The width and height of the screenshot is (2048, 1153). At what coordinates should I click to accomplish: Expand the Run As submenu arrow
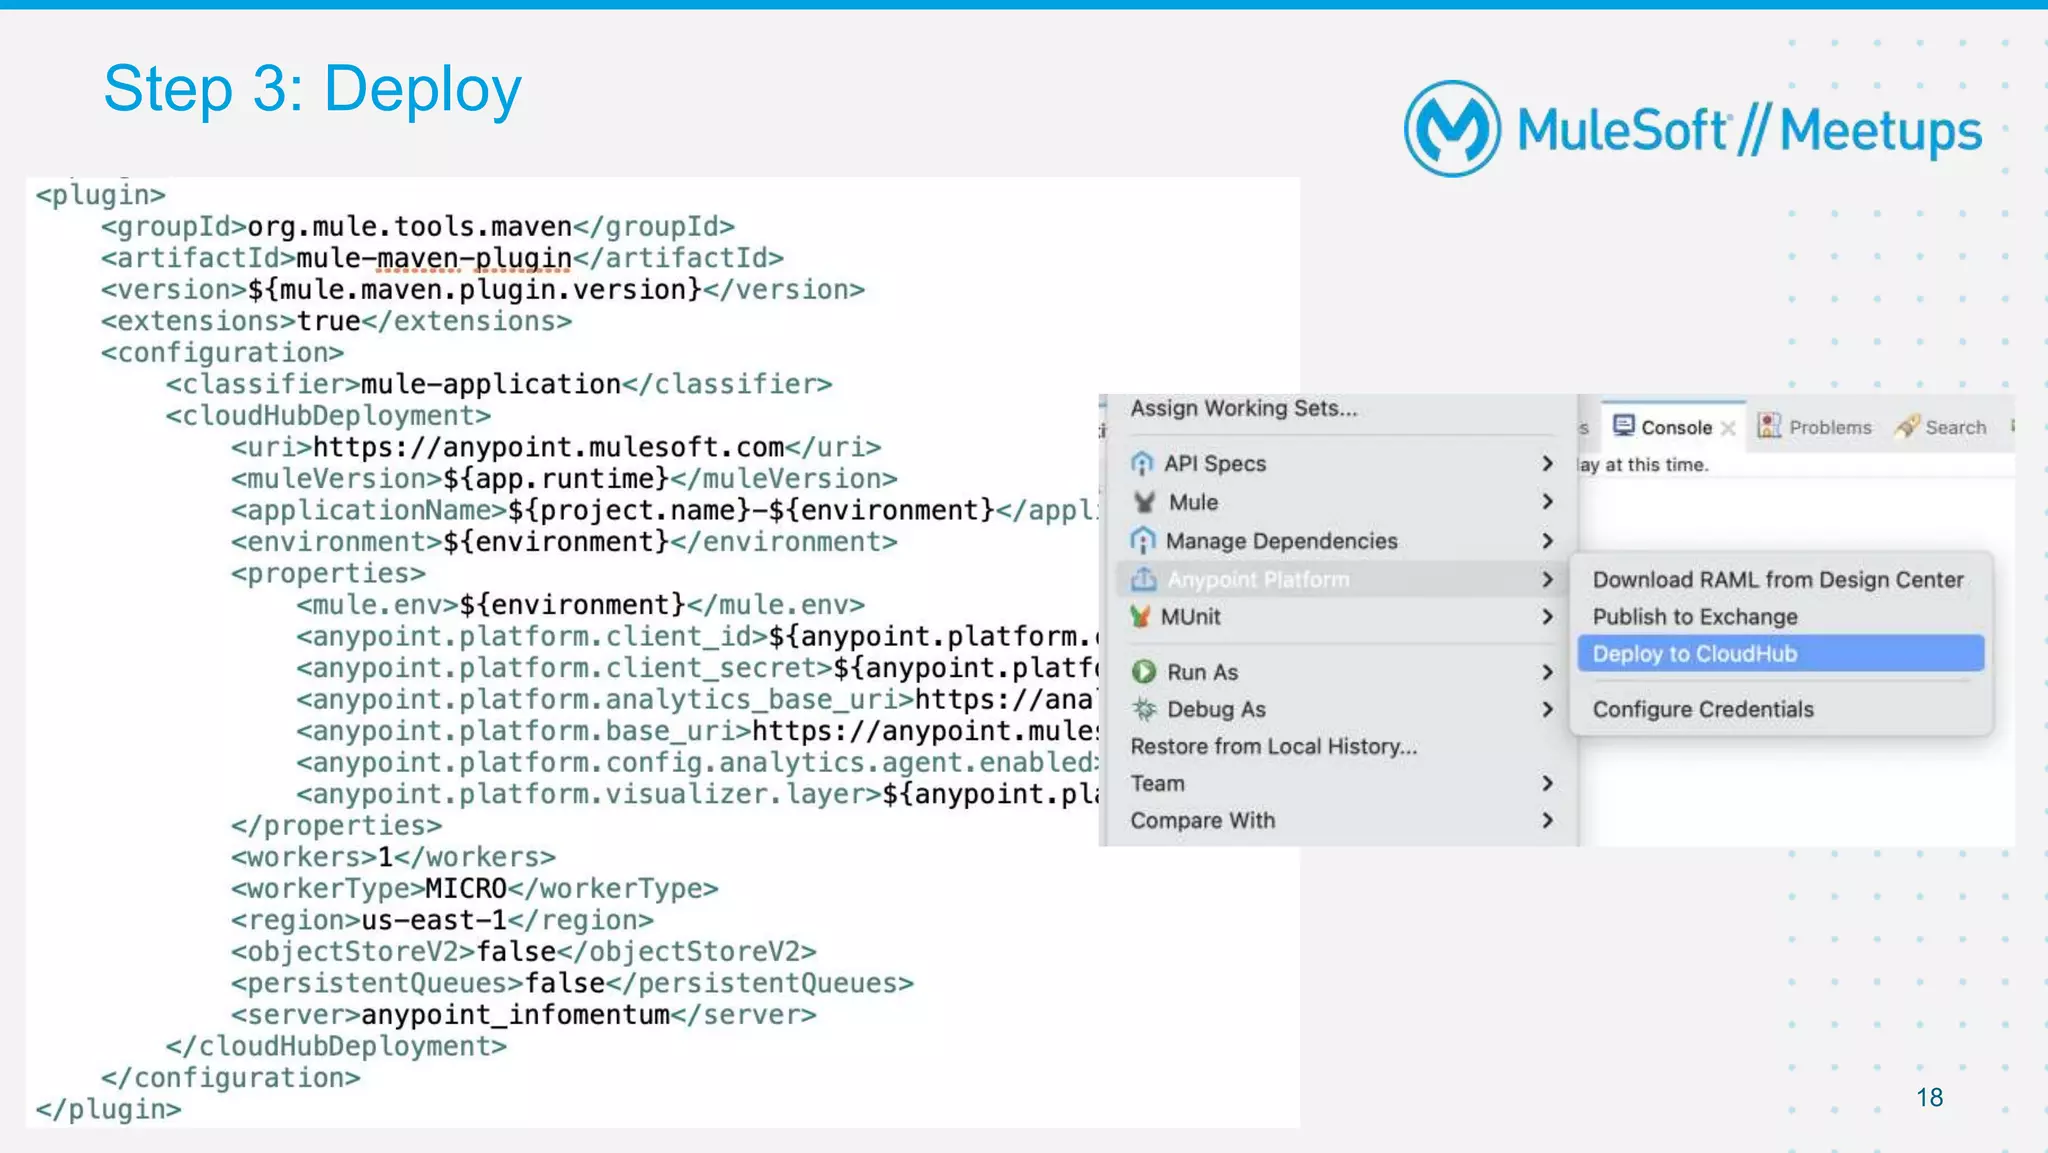tap(1547, 672)
